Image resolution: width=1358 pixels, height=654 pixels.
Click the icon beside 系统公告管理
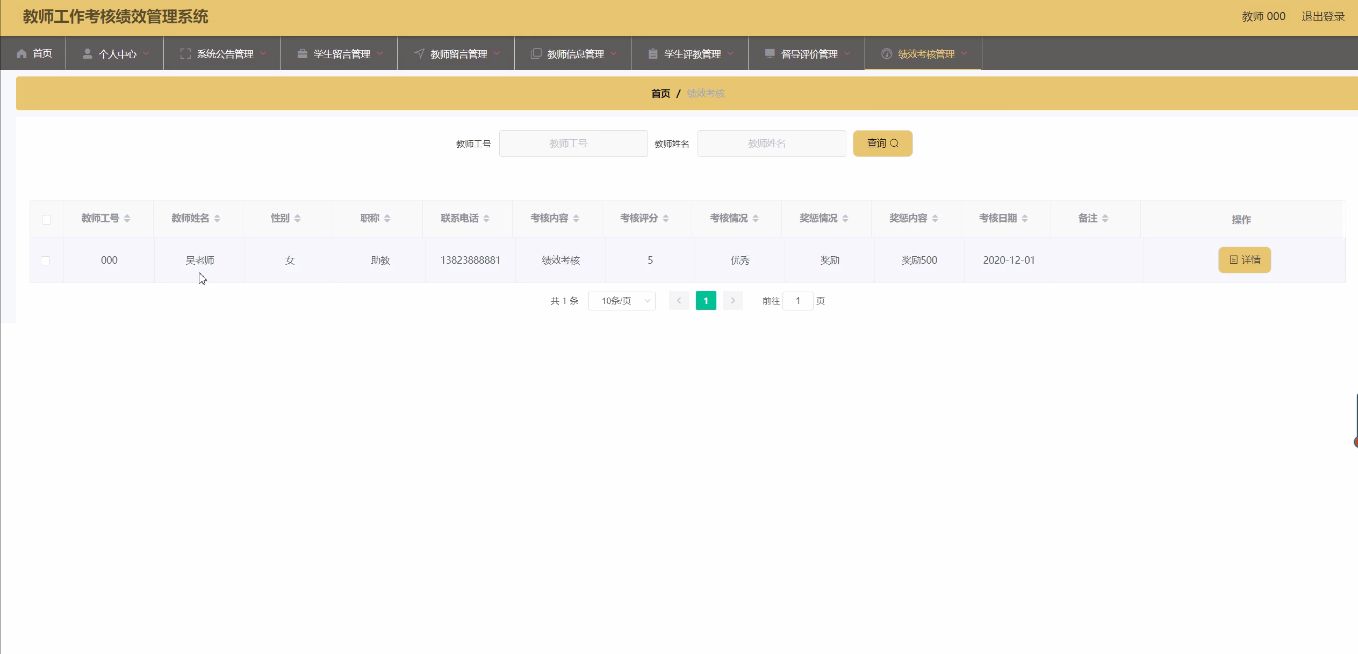185,54
